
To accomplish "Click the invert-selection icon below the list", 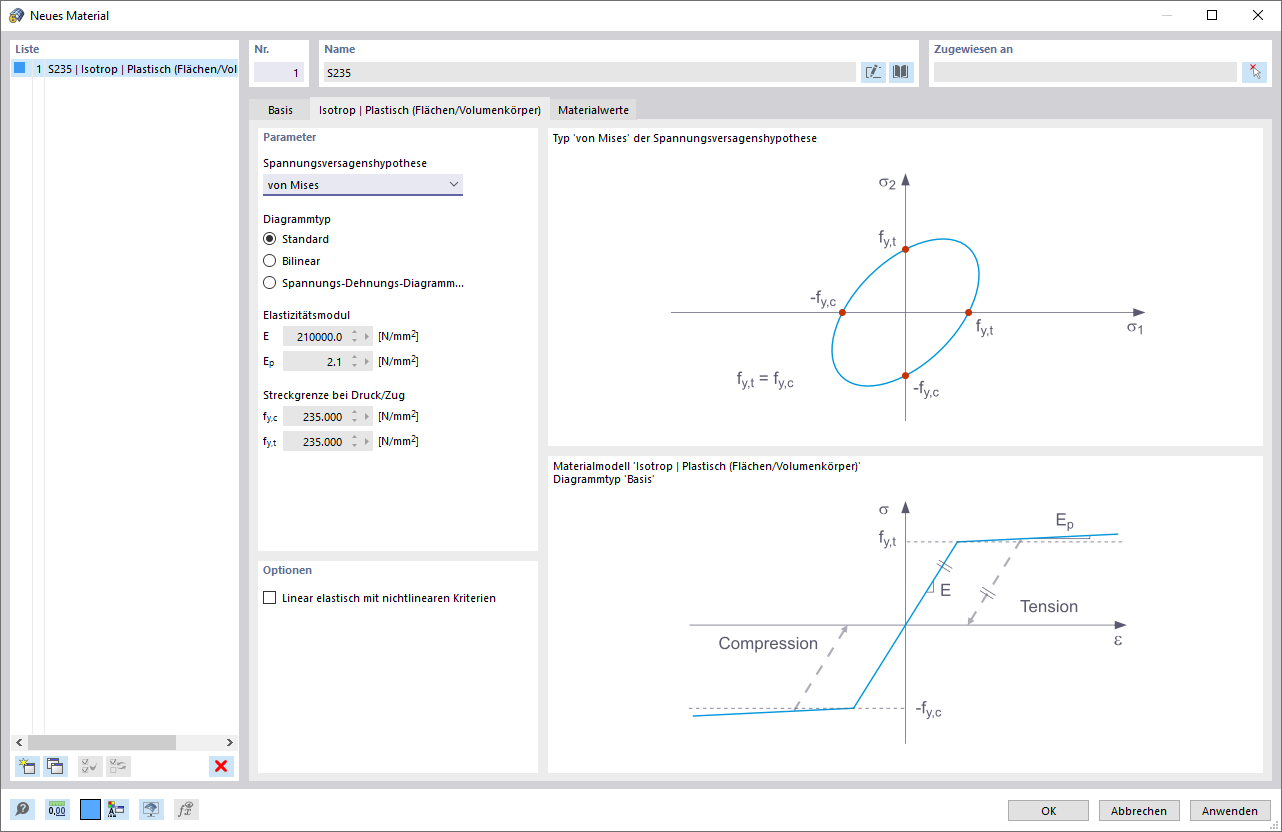I will [x=118, y=767].
